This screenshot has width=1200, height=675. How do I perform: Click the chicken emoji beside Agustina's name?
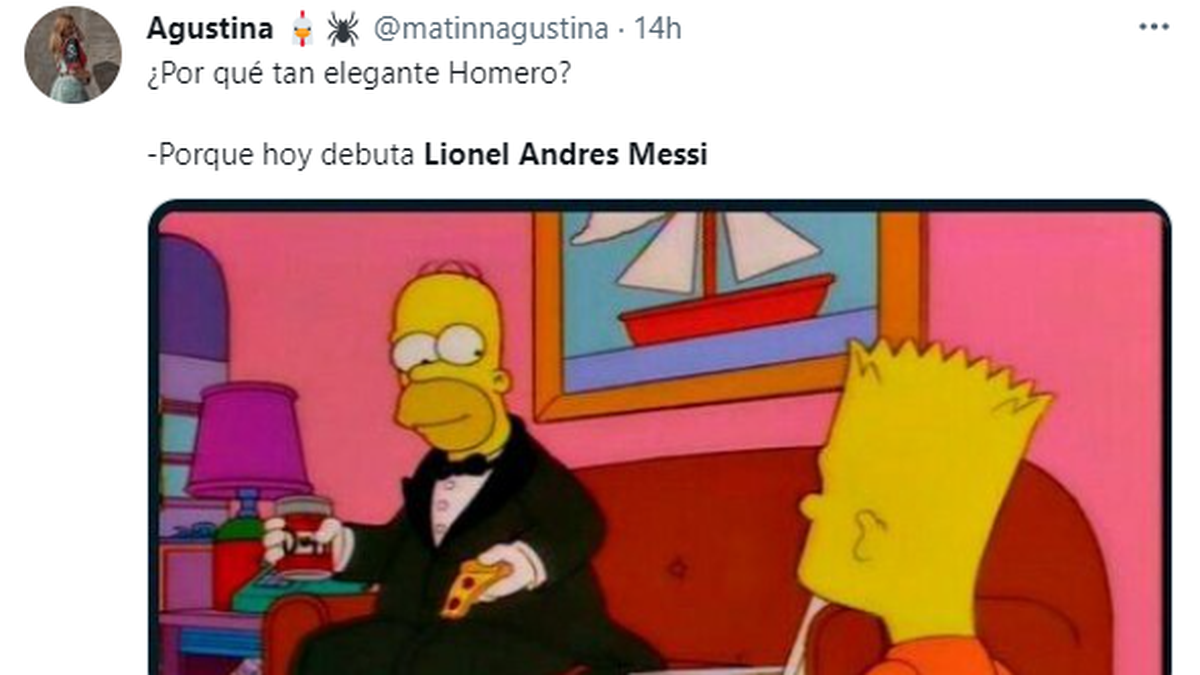click(x=302, y=29)
